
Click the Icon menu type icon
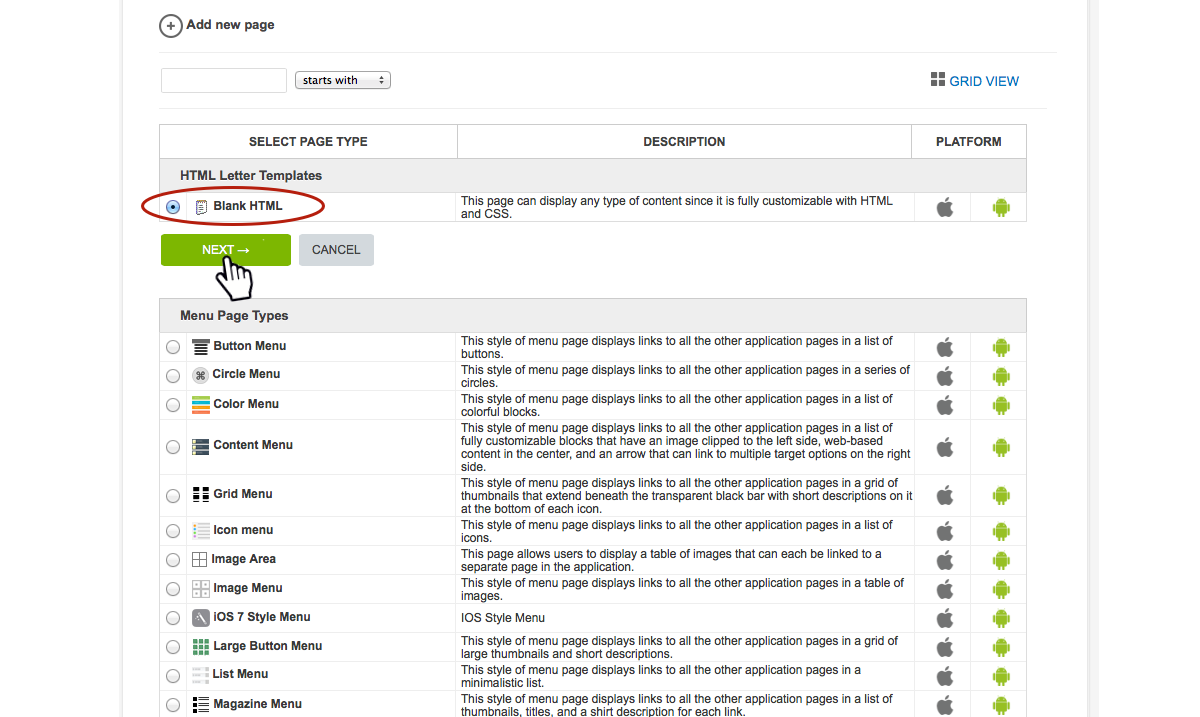coord(201,530)
